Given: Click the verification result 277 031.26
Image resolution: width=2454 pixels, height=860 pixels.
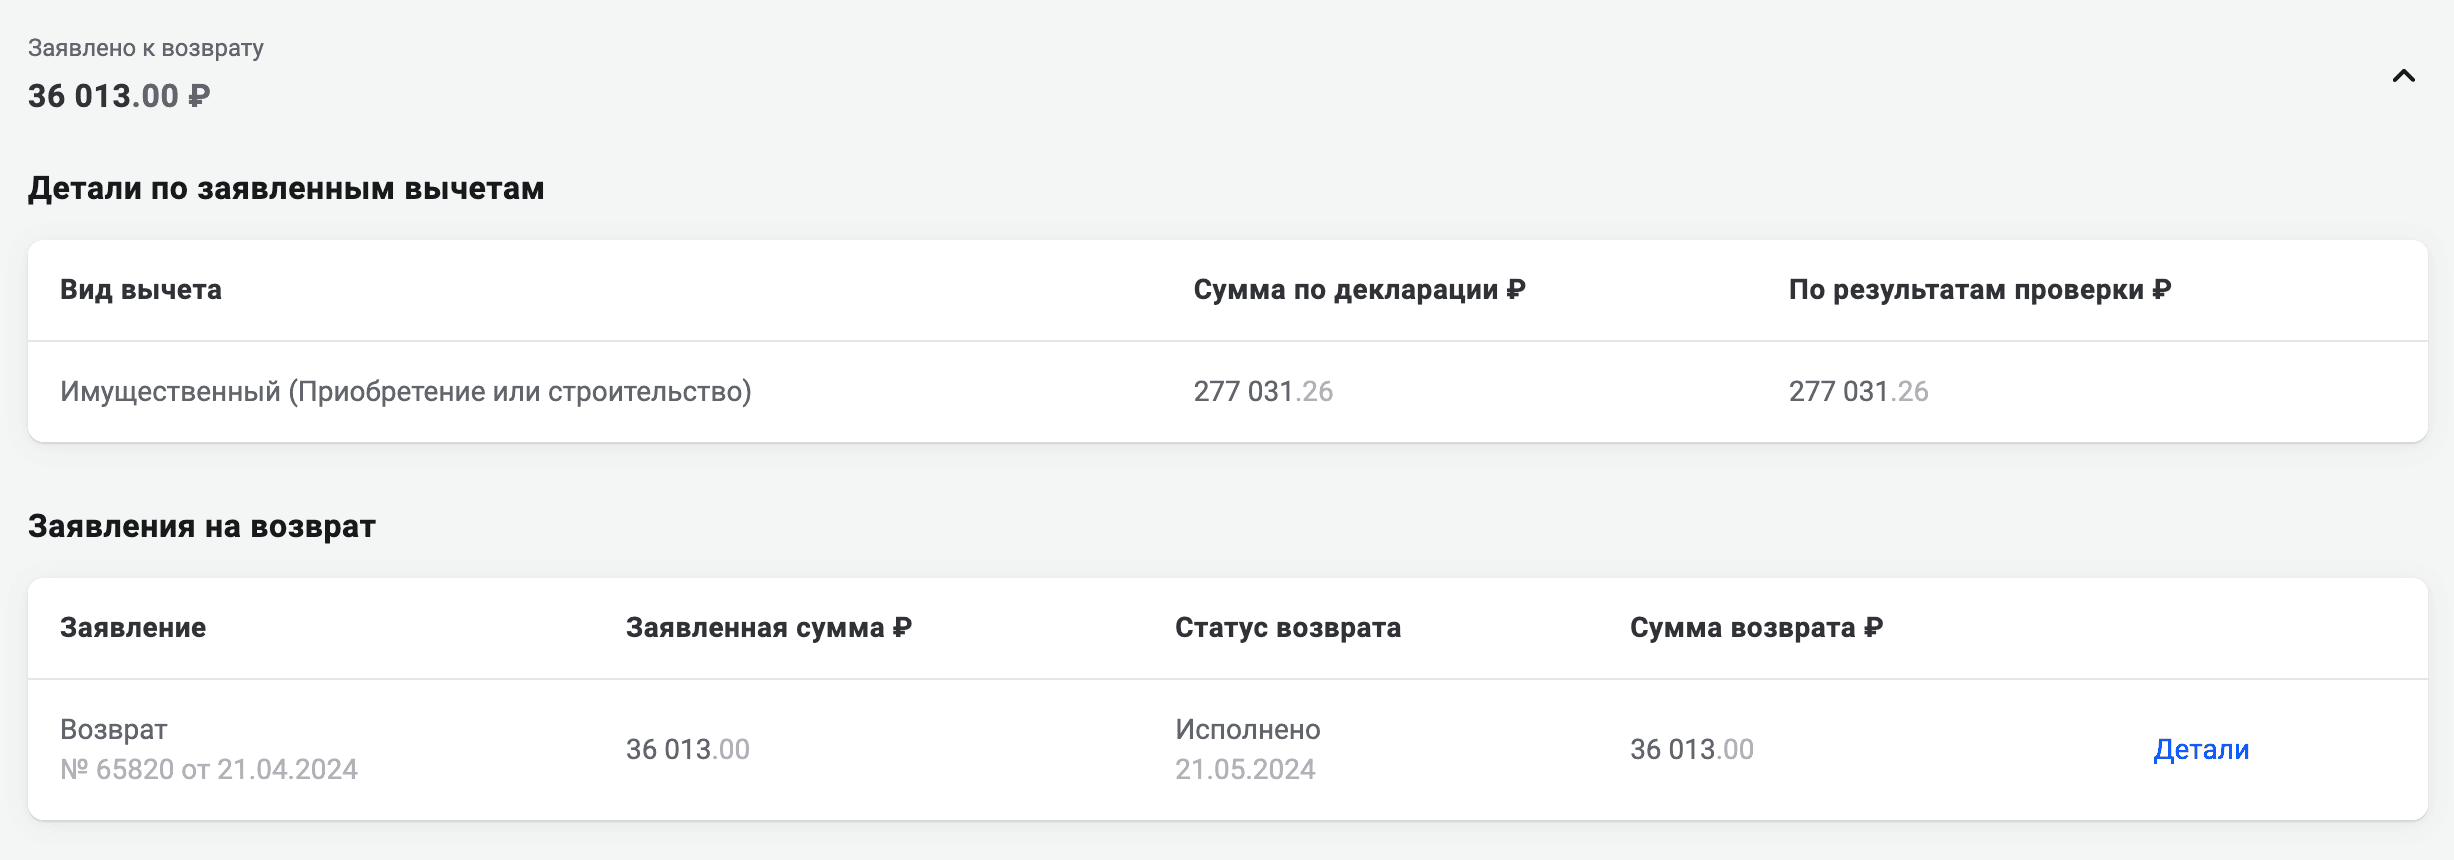Looking at the screenshot, I should tap(1859, 392).
